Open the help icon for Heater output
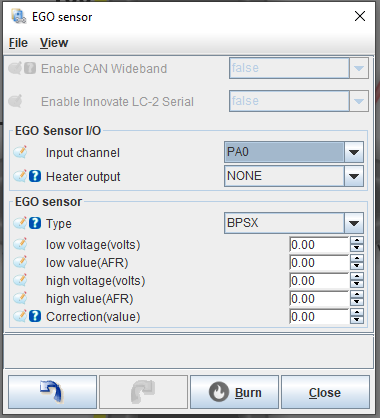Viewport: 380px width, 418px height. [x=35, y=176]
